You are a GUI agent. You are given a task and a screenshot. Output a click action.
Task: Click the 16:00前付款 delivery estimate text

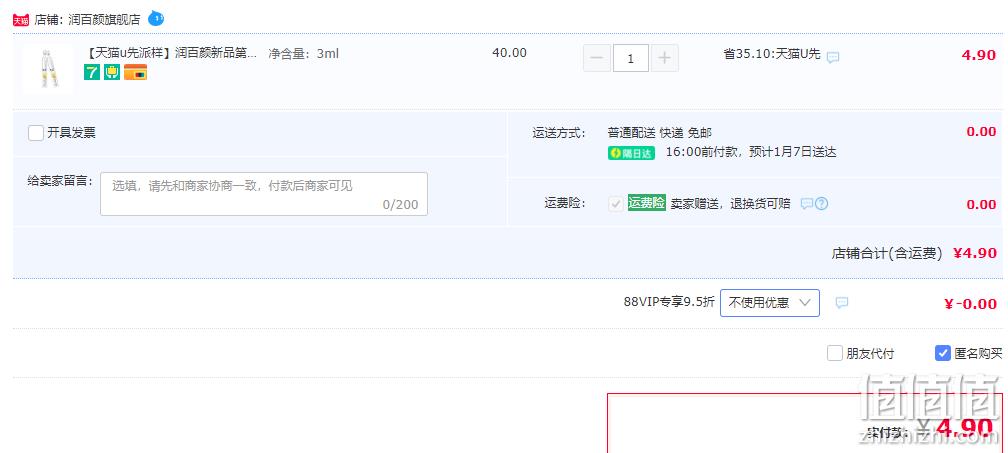coord(751,152)
